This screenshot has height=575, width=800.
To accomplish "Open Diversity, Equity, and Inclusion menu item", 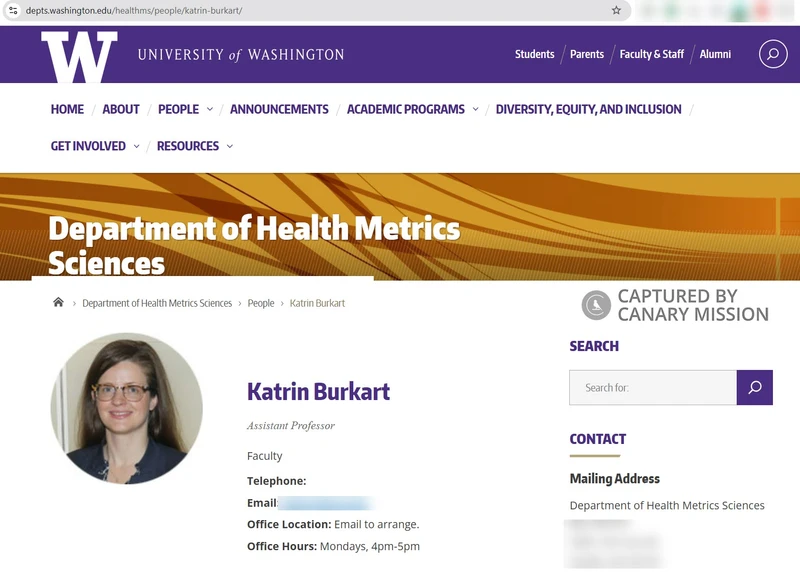I will [x=588, y=109].
